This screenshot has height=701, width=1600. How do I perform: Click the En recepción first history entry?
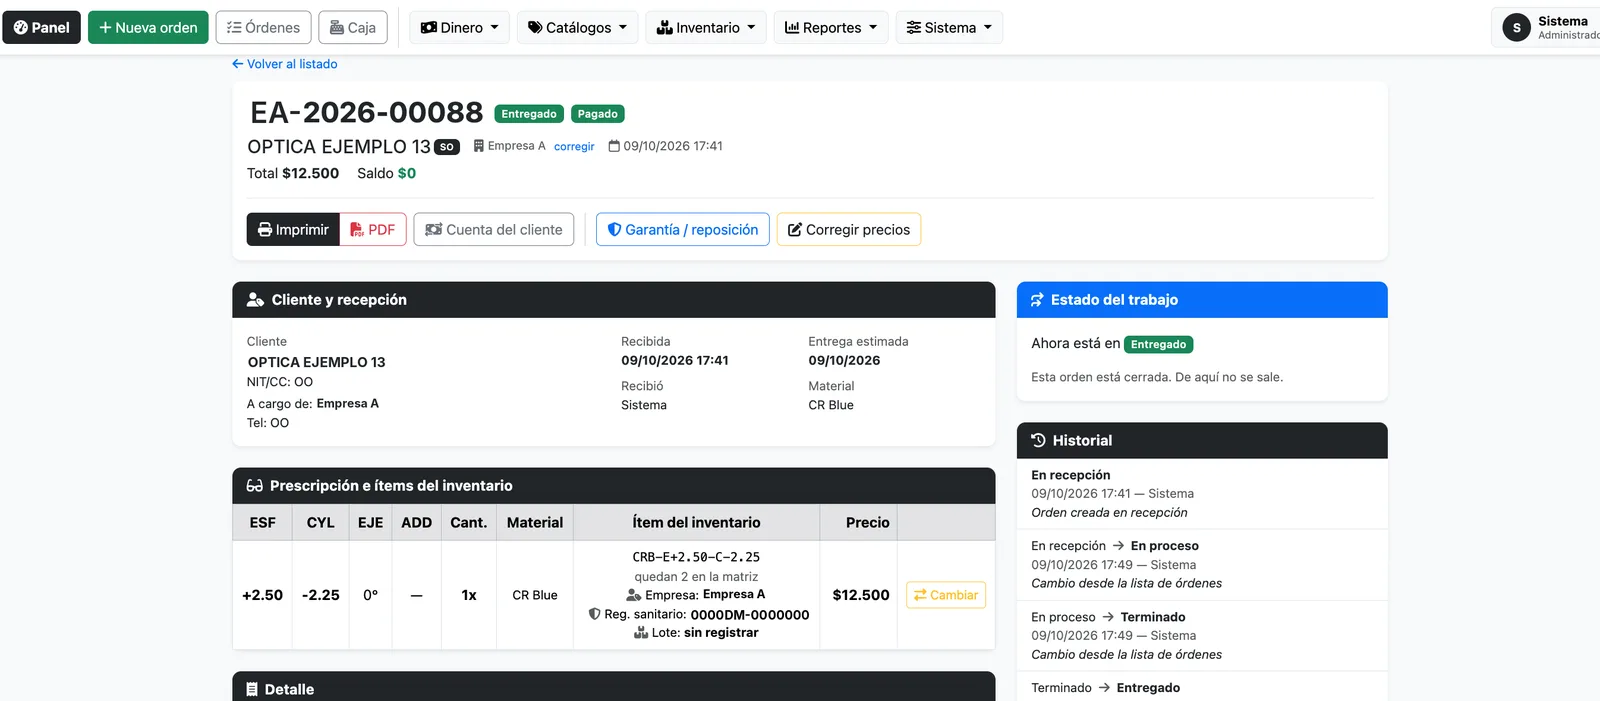click(1202, 494)
